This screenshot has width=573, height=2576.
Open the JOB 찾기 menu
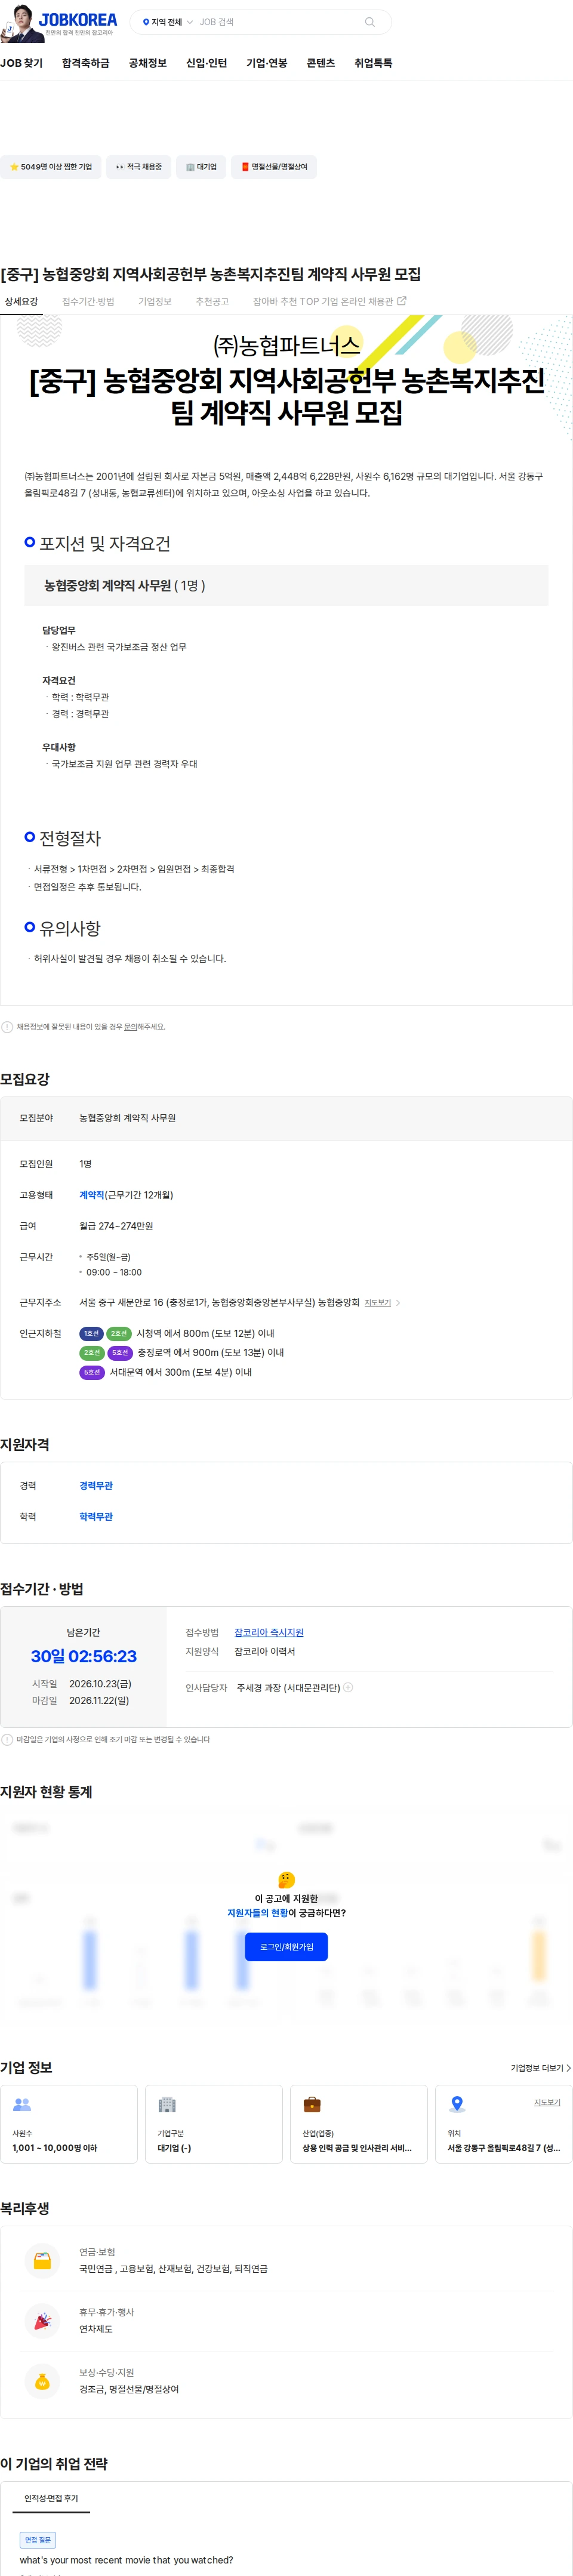point(22,63)
